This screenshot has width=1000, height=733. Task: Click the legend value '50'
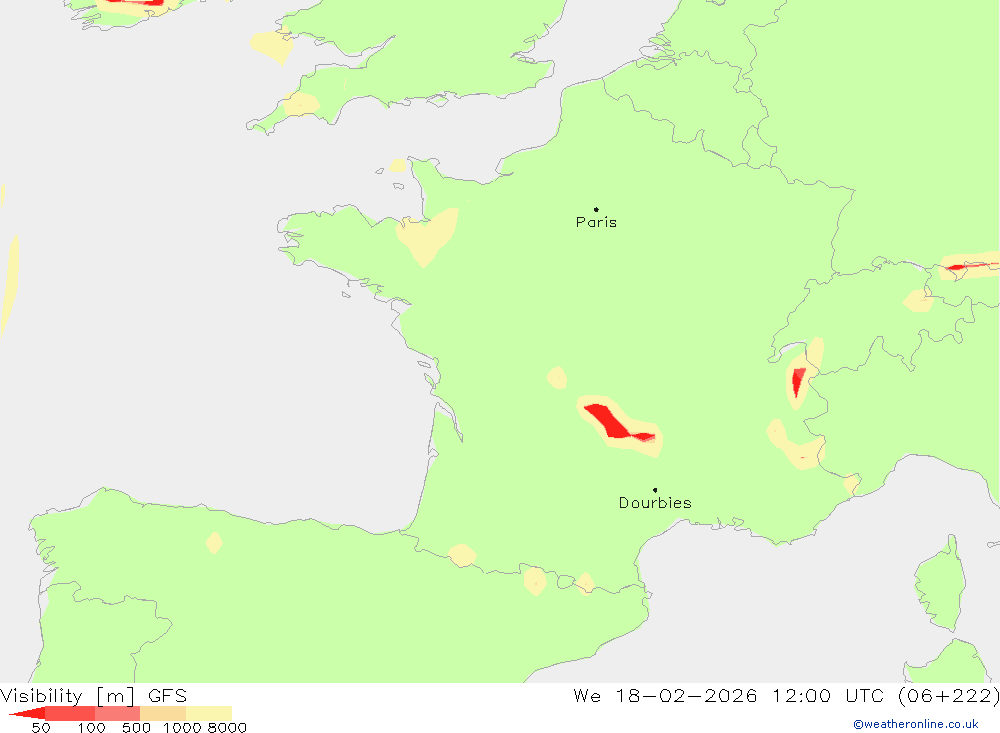coord(41,728)
